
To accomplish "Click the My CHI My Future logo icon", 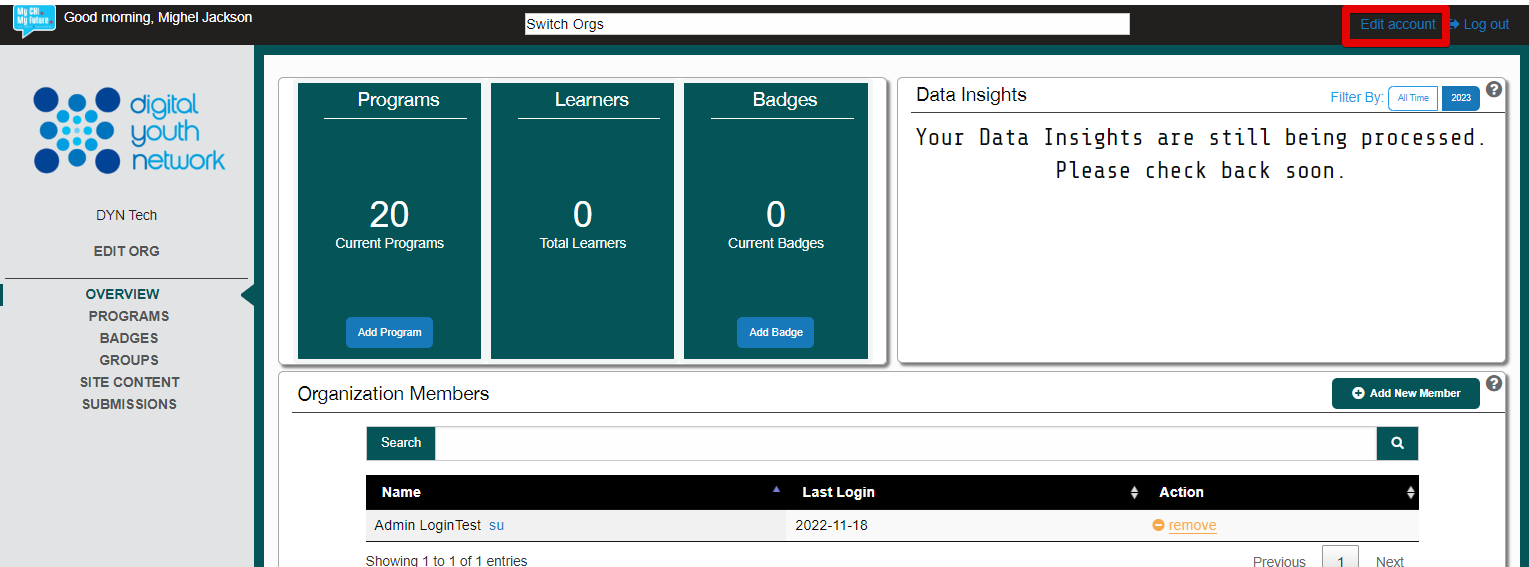I will click(x=34, y=20).
